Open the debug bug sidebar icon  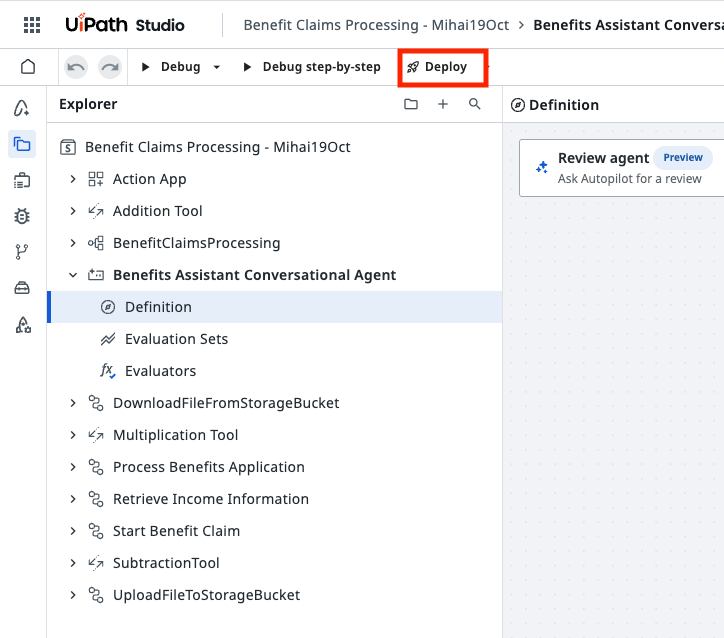tap(22, 216)
